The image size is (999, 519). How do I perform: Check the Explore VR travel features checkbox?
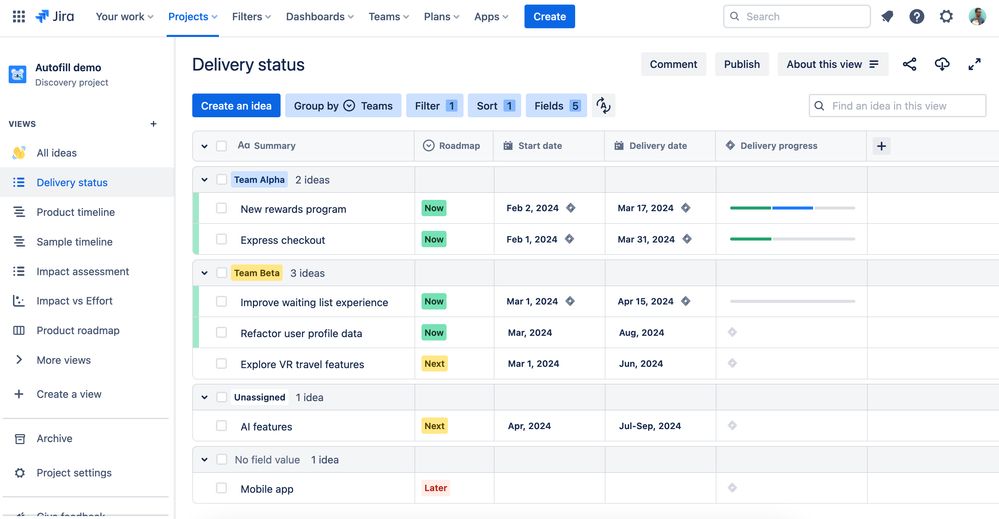(221, 364)
